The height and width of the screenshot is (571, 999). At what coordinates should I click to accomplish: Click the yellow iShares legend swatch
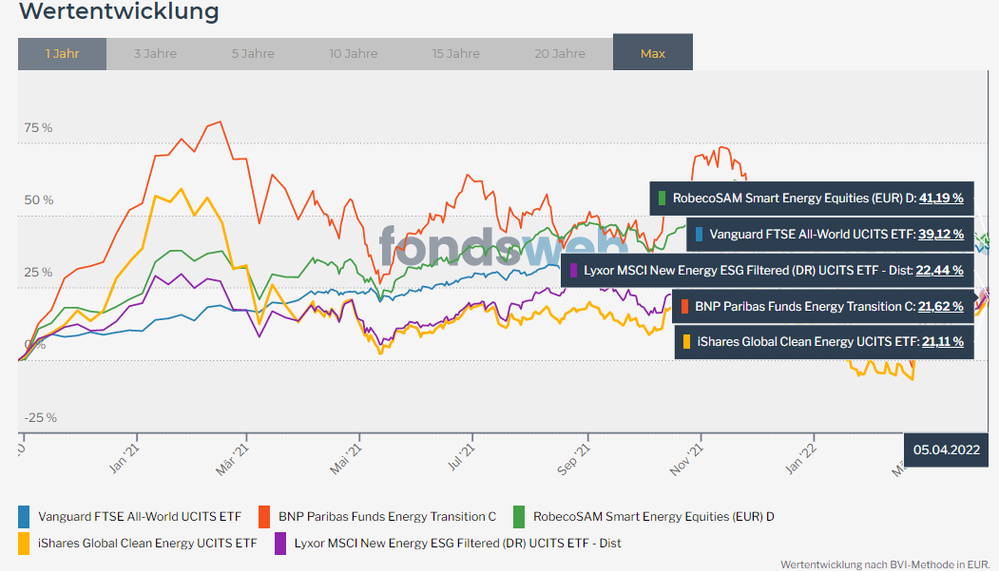point(24,544)
